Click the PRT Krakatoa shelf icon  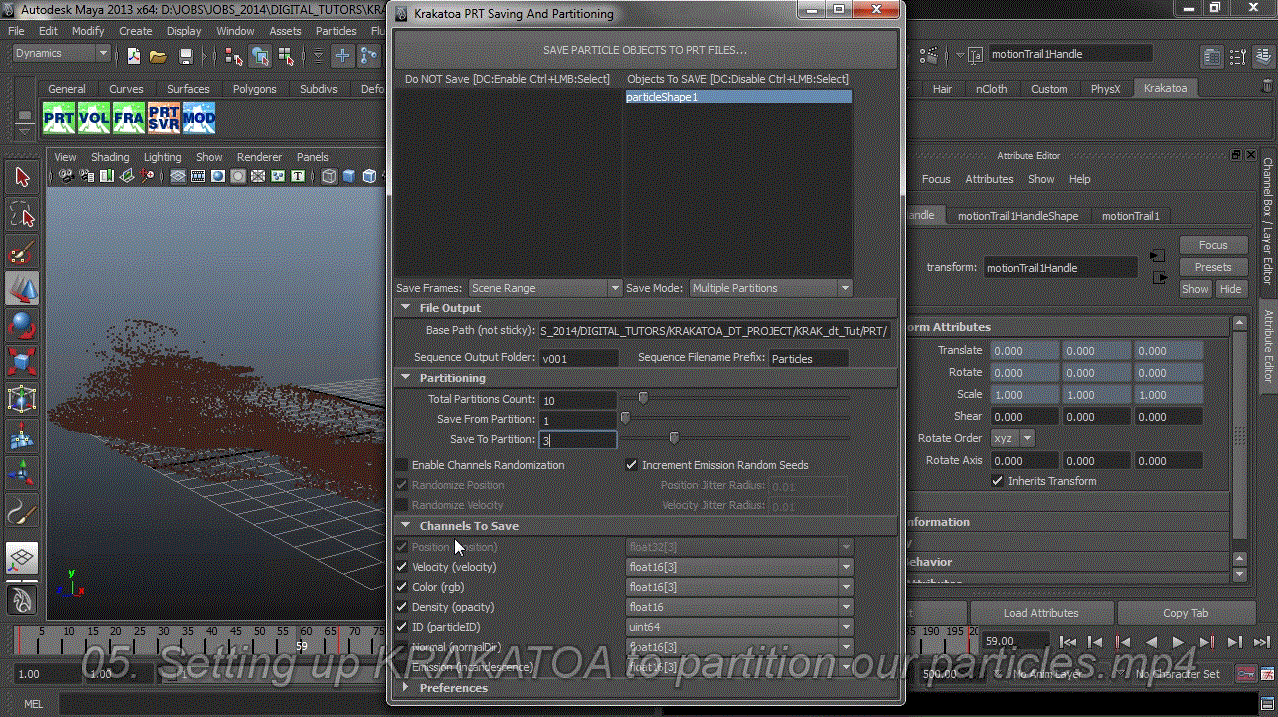(59, 118)
